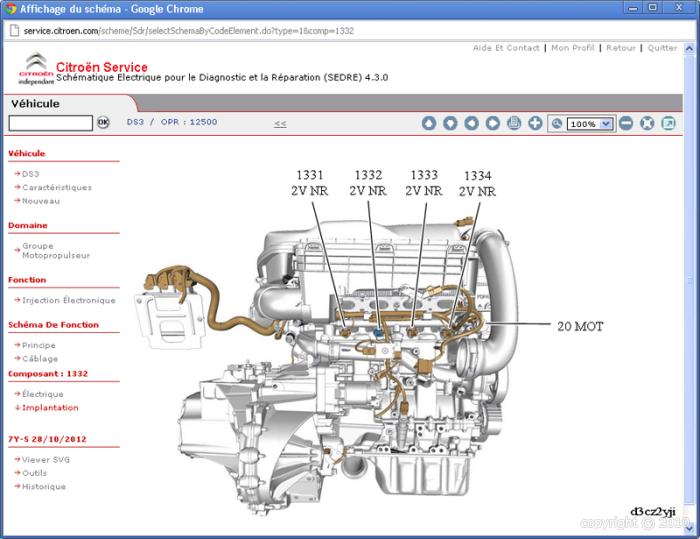Click the magnifier icon beside the zoom percentage
The height and width of the screenshot is (539, 700).
pyautogui.click(x=557, y=124)
